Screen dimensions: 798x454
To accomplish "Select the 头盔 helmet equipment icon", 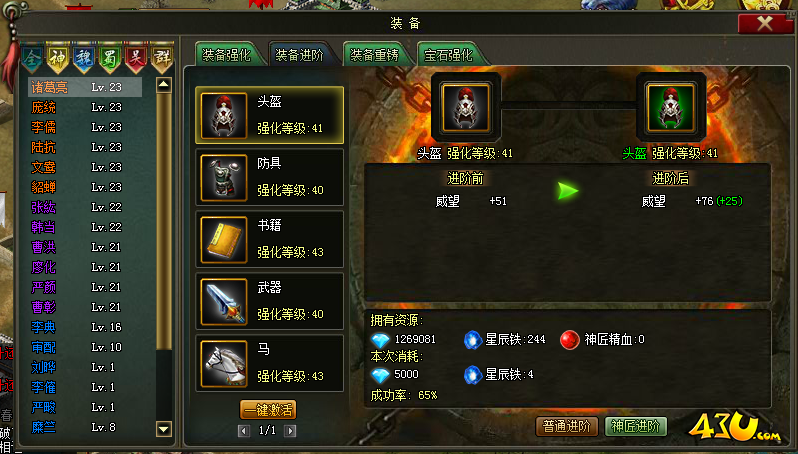I will coord(224,116).
